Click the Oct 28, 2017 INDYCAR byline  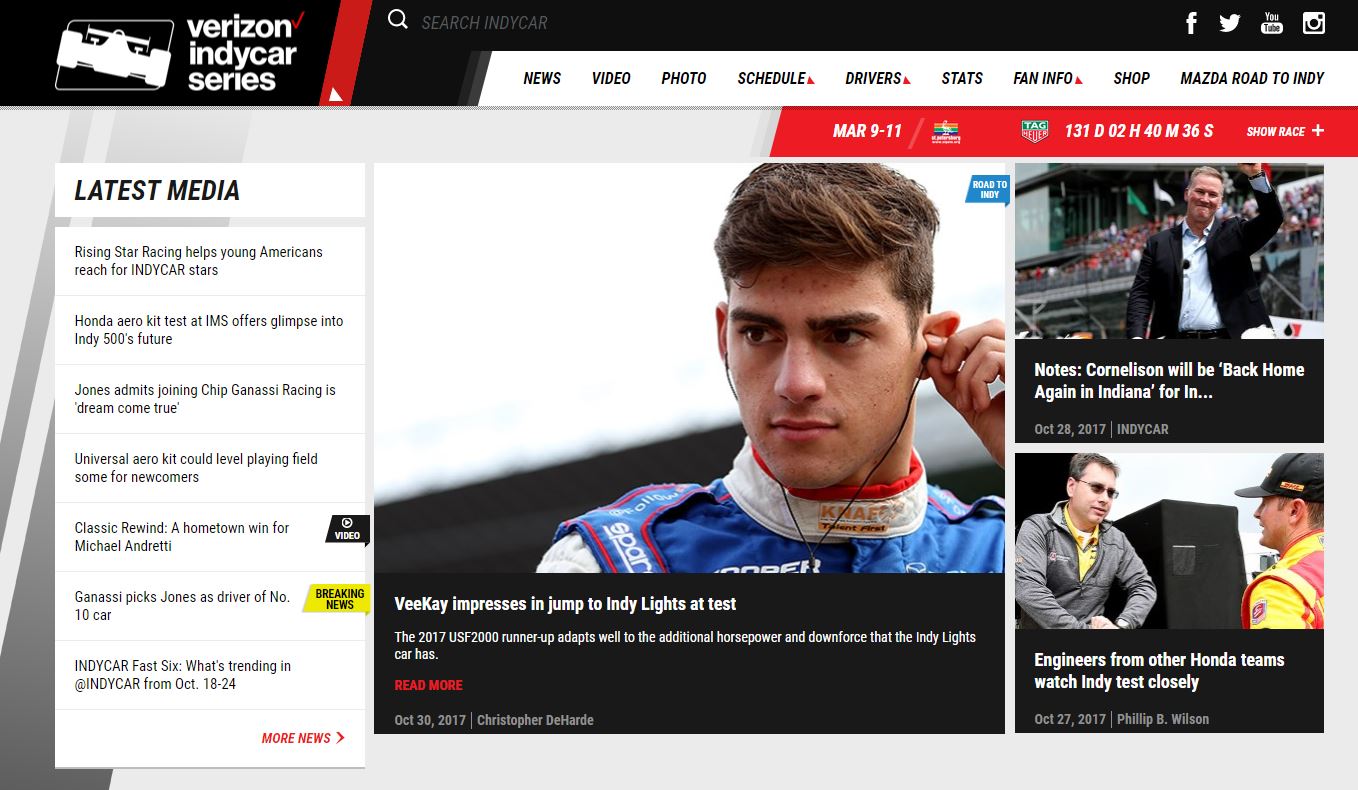click(1101, 429)
